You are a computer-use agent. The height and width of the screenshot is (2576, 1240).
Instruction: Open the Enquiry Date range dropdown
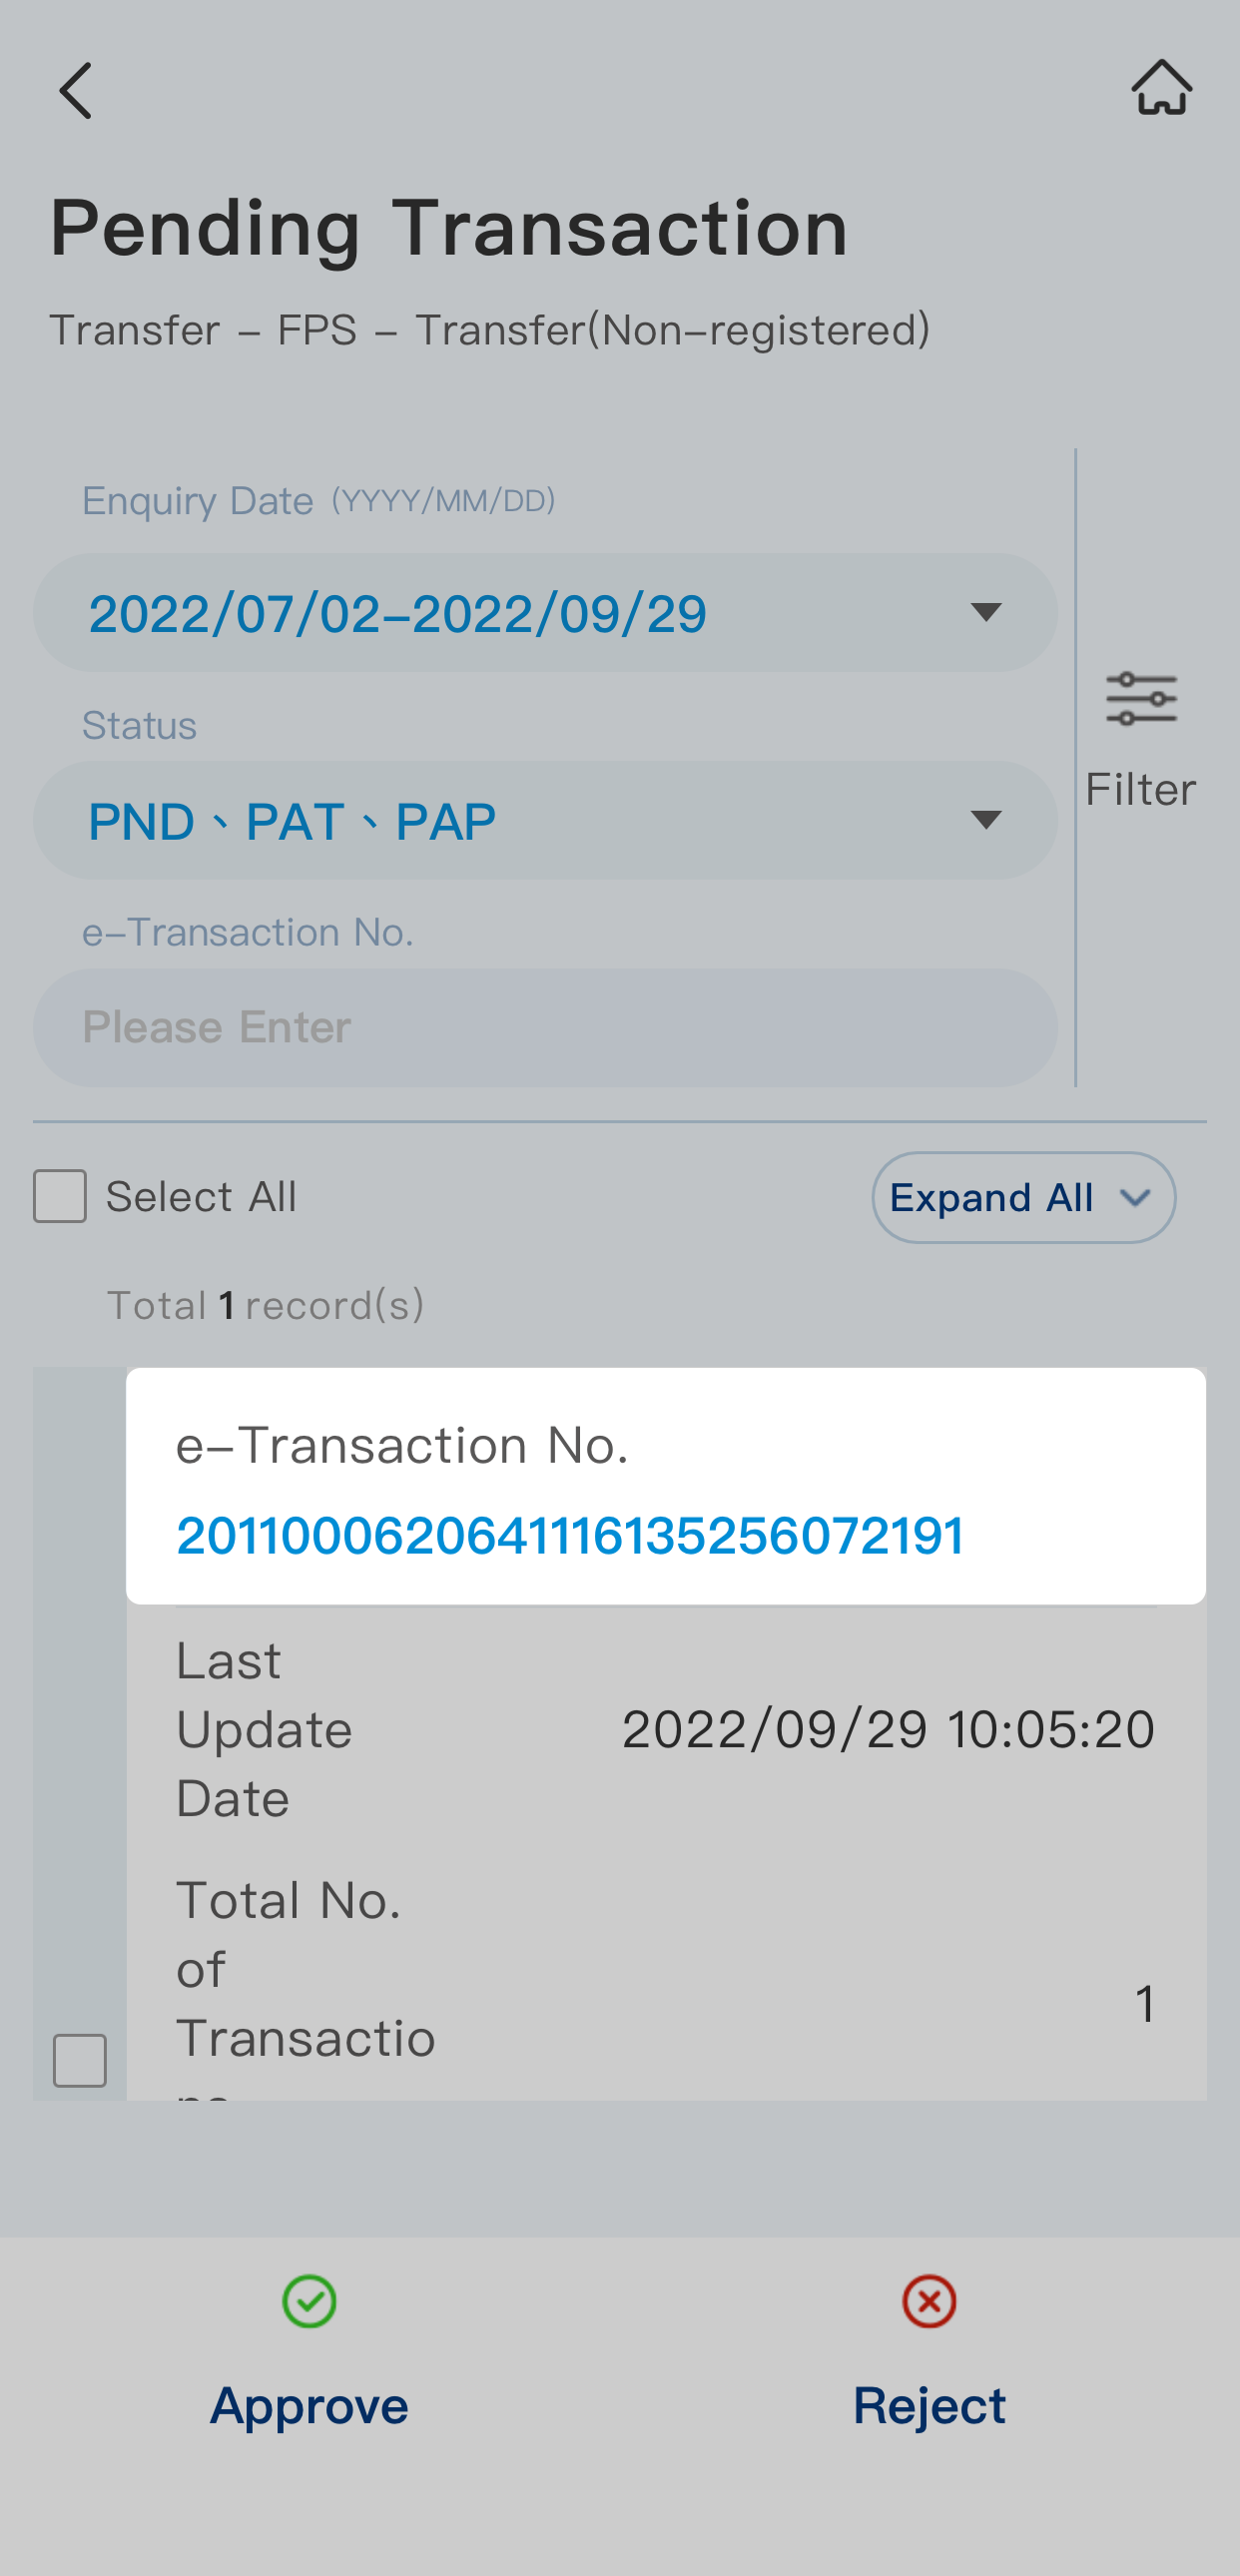click(545, 613)
